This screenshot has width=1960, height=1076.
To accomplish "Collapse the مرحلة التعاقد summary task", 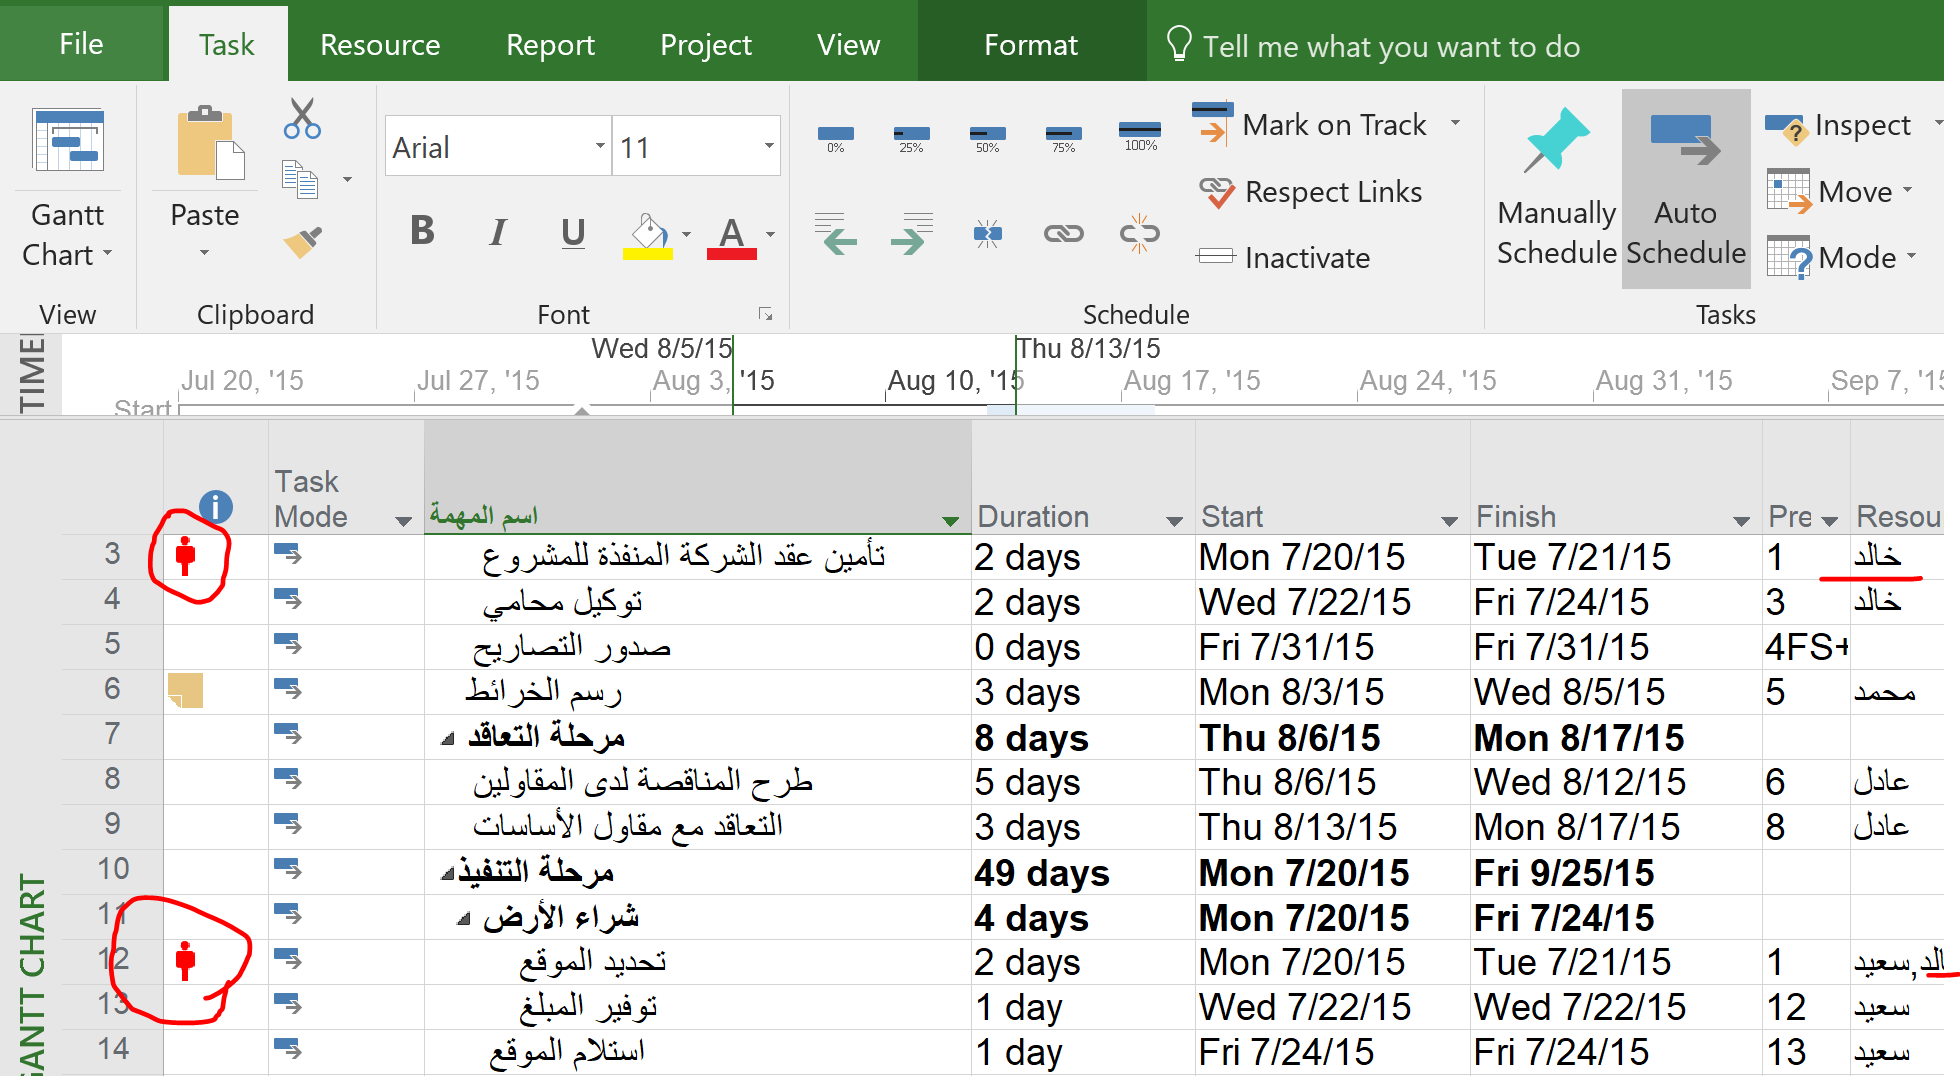I will [448, 739].
